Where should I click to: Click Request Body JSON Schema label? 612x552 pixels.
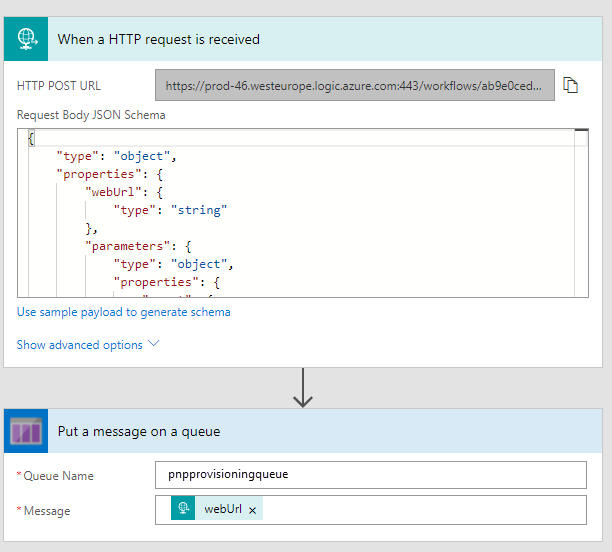(x=91, y=115)
